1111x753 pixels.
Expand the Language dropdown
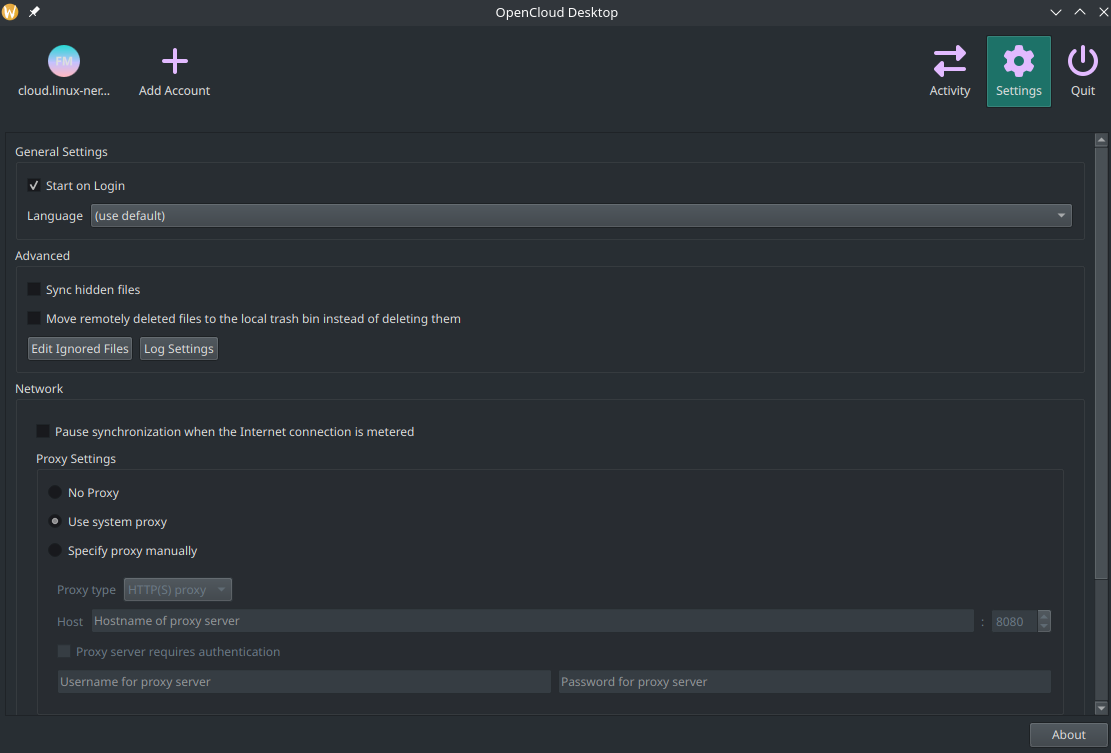(581, 215)
